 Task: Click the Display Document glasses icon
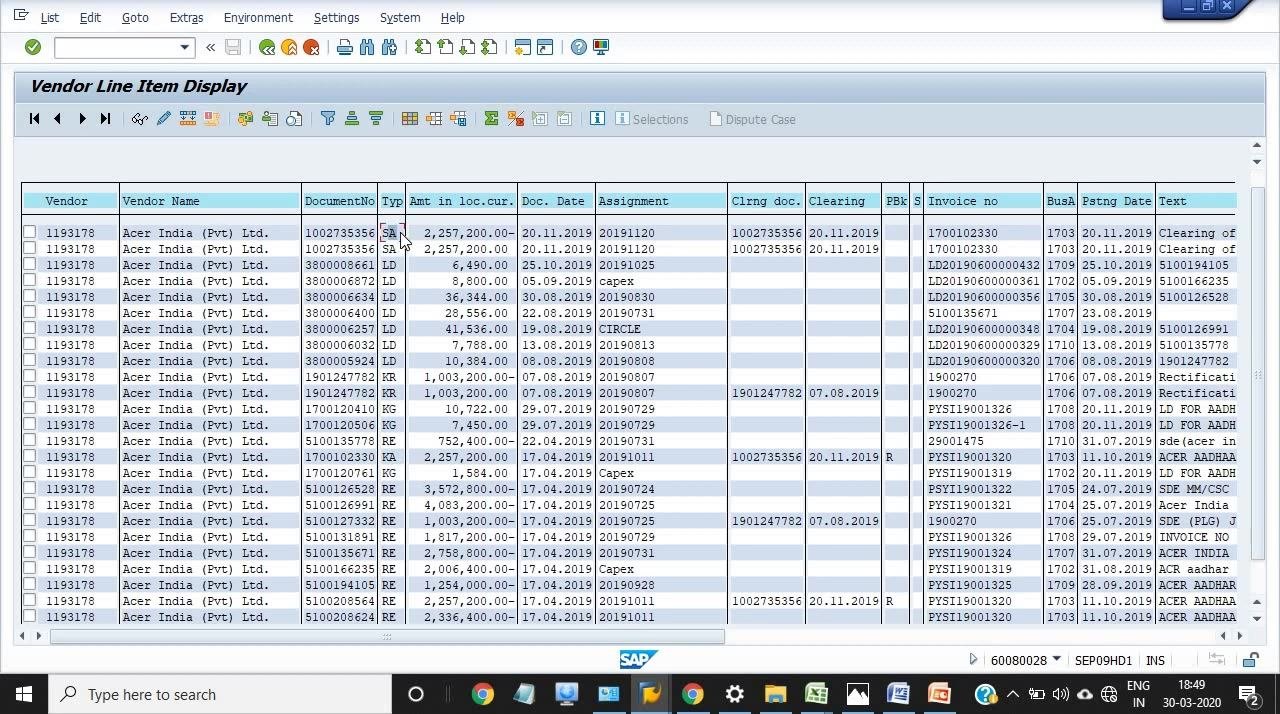(140, 119)
